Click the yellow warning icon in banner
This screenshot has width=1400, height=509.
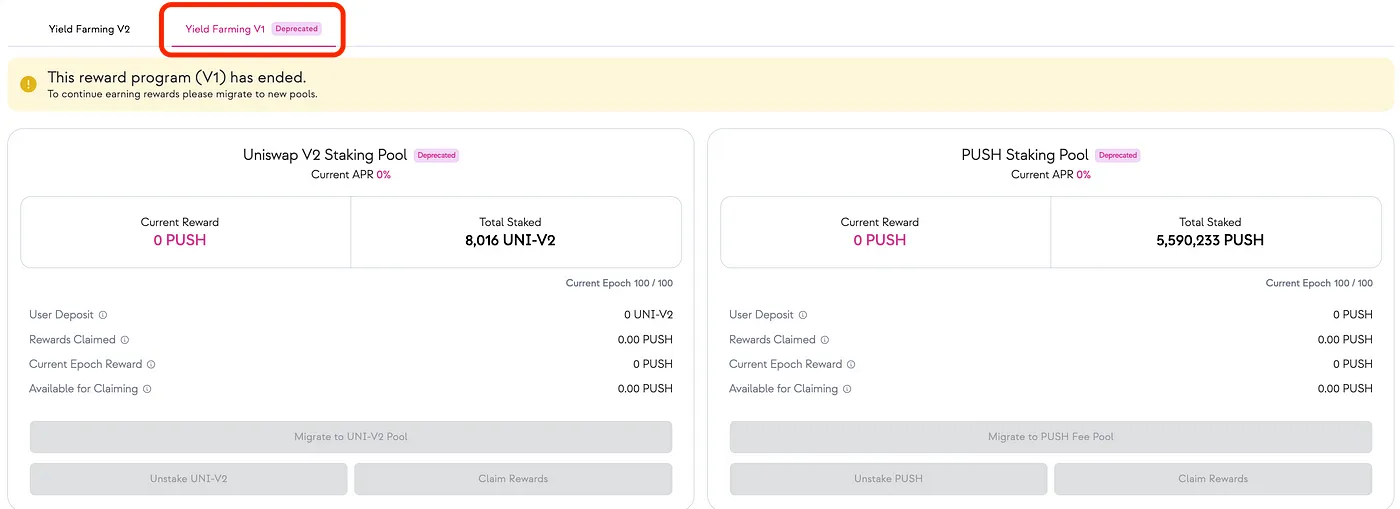[x=29, y=84]
